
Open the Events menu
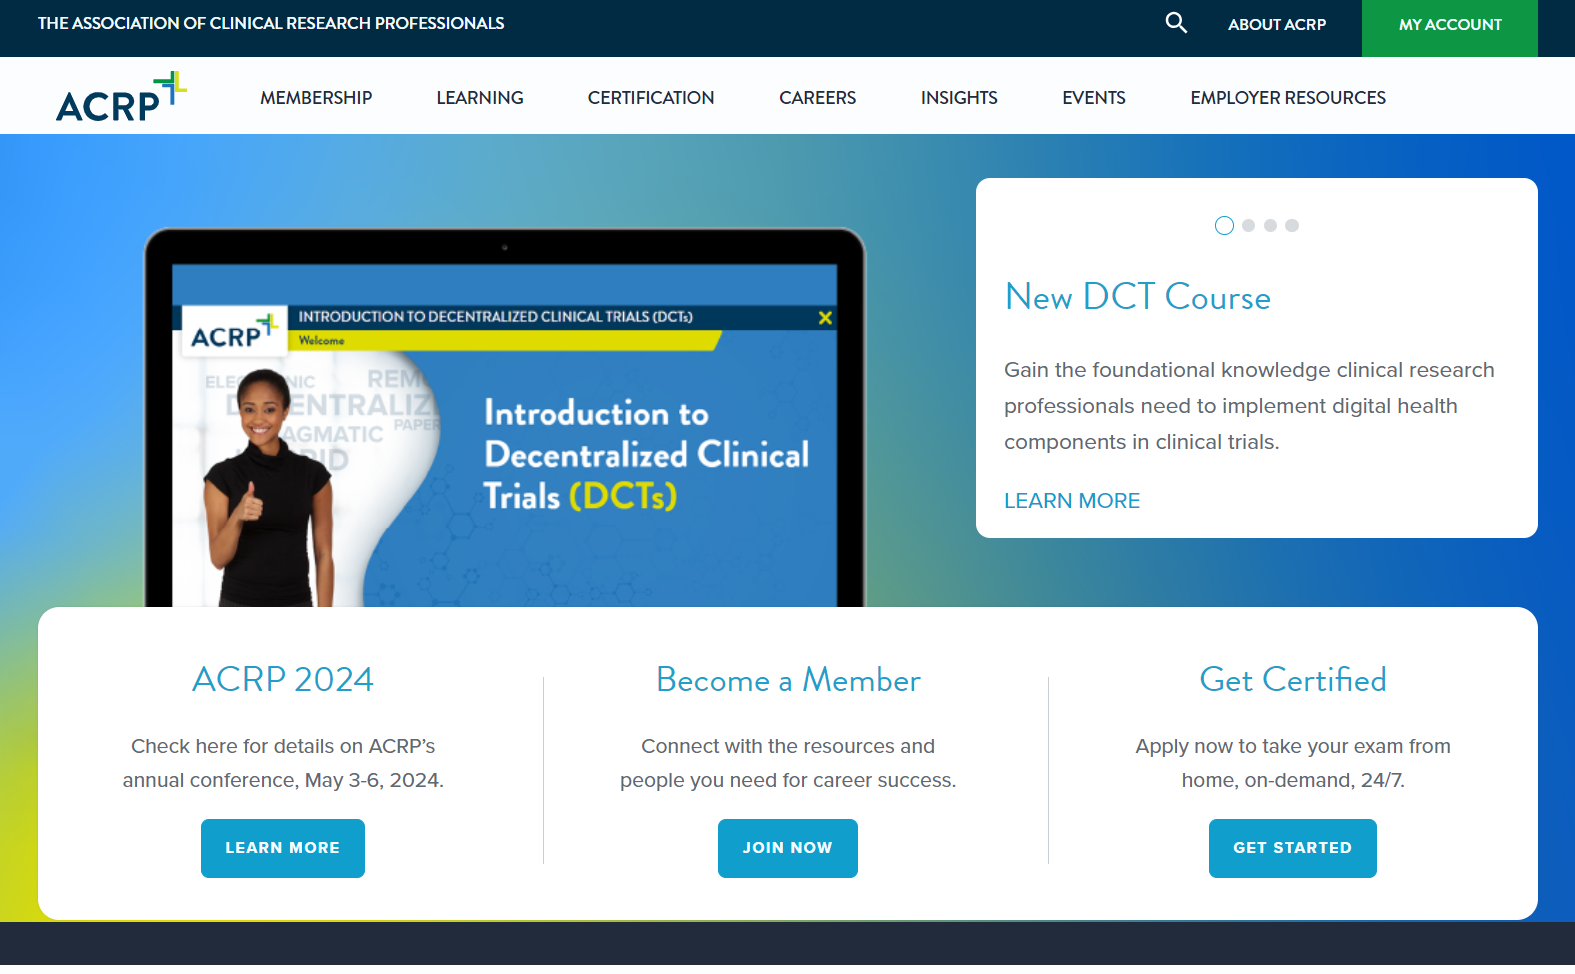1094,98
